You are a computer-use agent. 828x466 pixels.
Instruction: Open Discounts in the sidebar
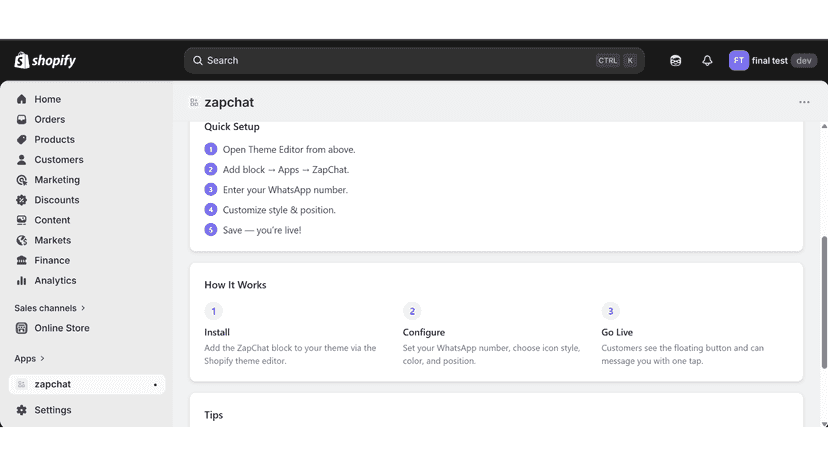tap(57, 200)
